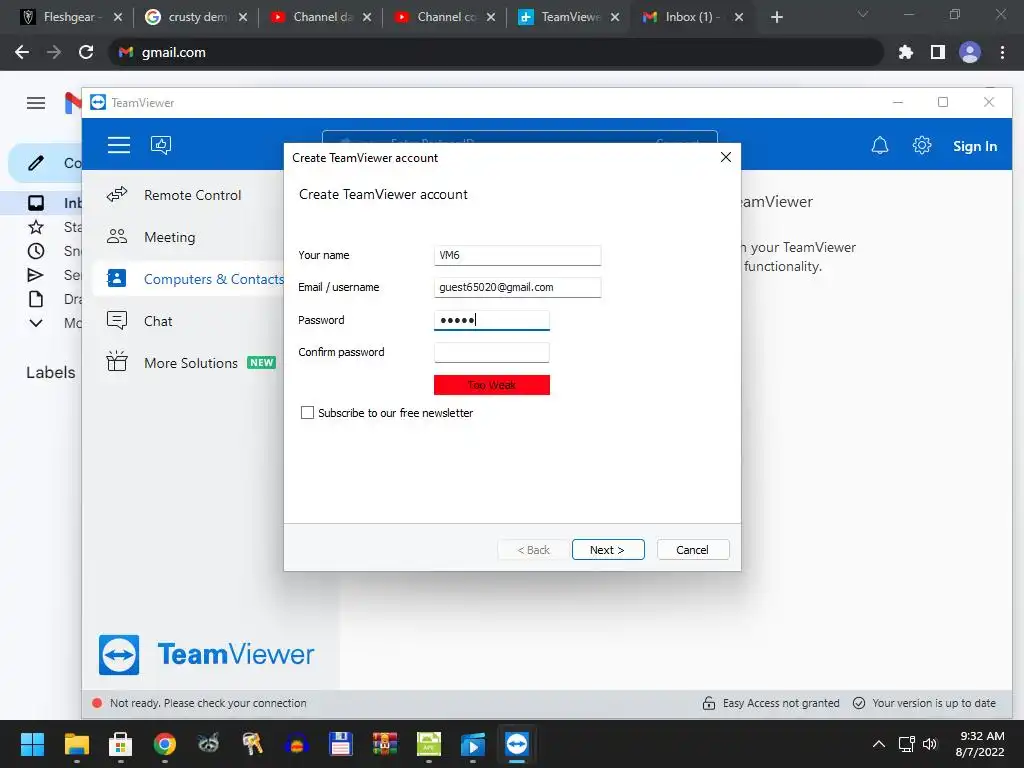Open Gmail Drafts page icon
The height and width of the screenshot is (768, 1024).
[x=36, y=299]
